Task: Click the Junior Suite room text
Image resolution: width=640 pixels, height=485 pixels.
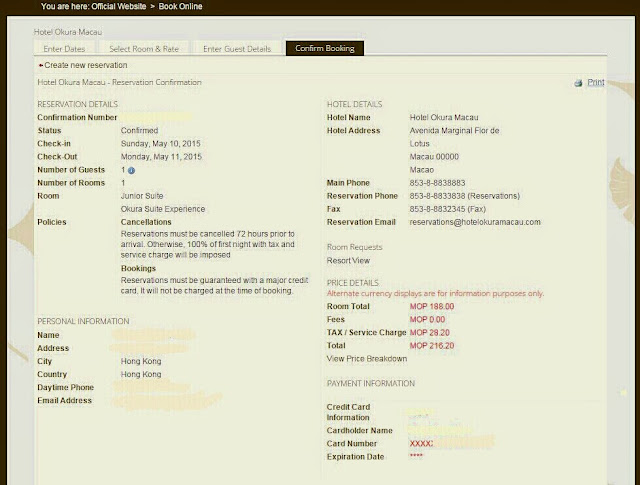Action: (142, 196)
